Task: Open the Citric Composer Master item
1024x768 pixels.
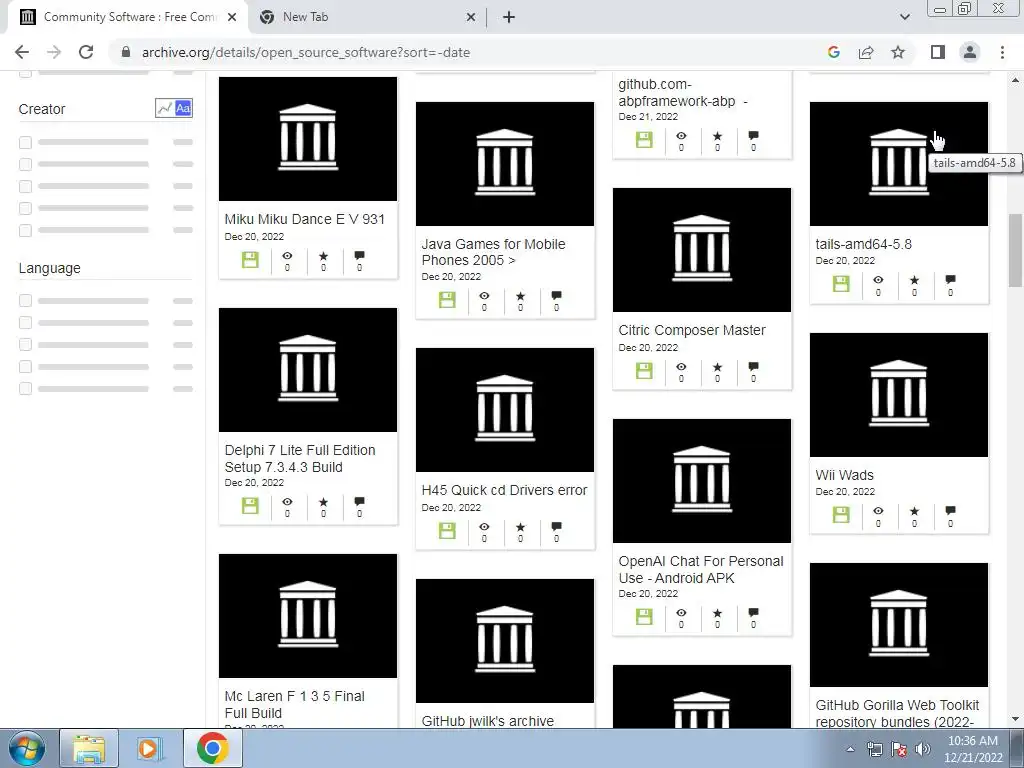Action: [692, 330]
